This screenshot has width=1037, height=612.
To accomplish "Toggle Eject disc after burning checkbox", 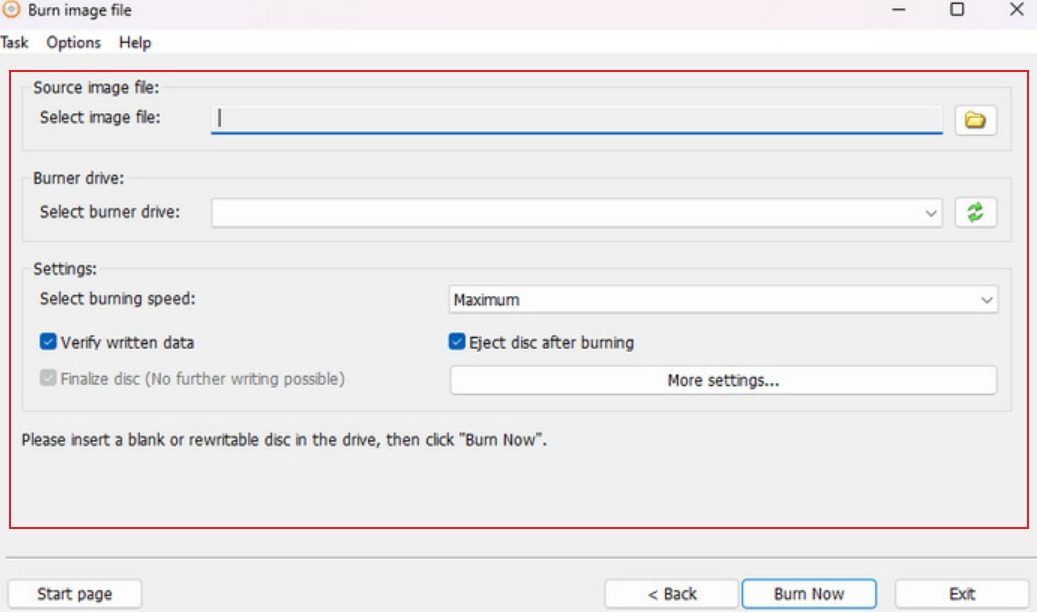I will (x=457, y=342).
